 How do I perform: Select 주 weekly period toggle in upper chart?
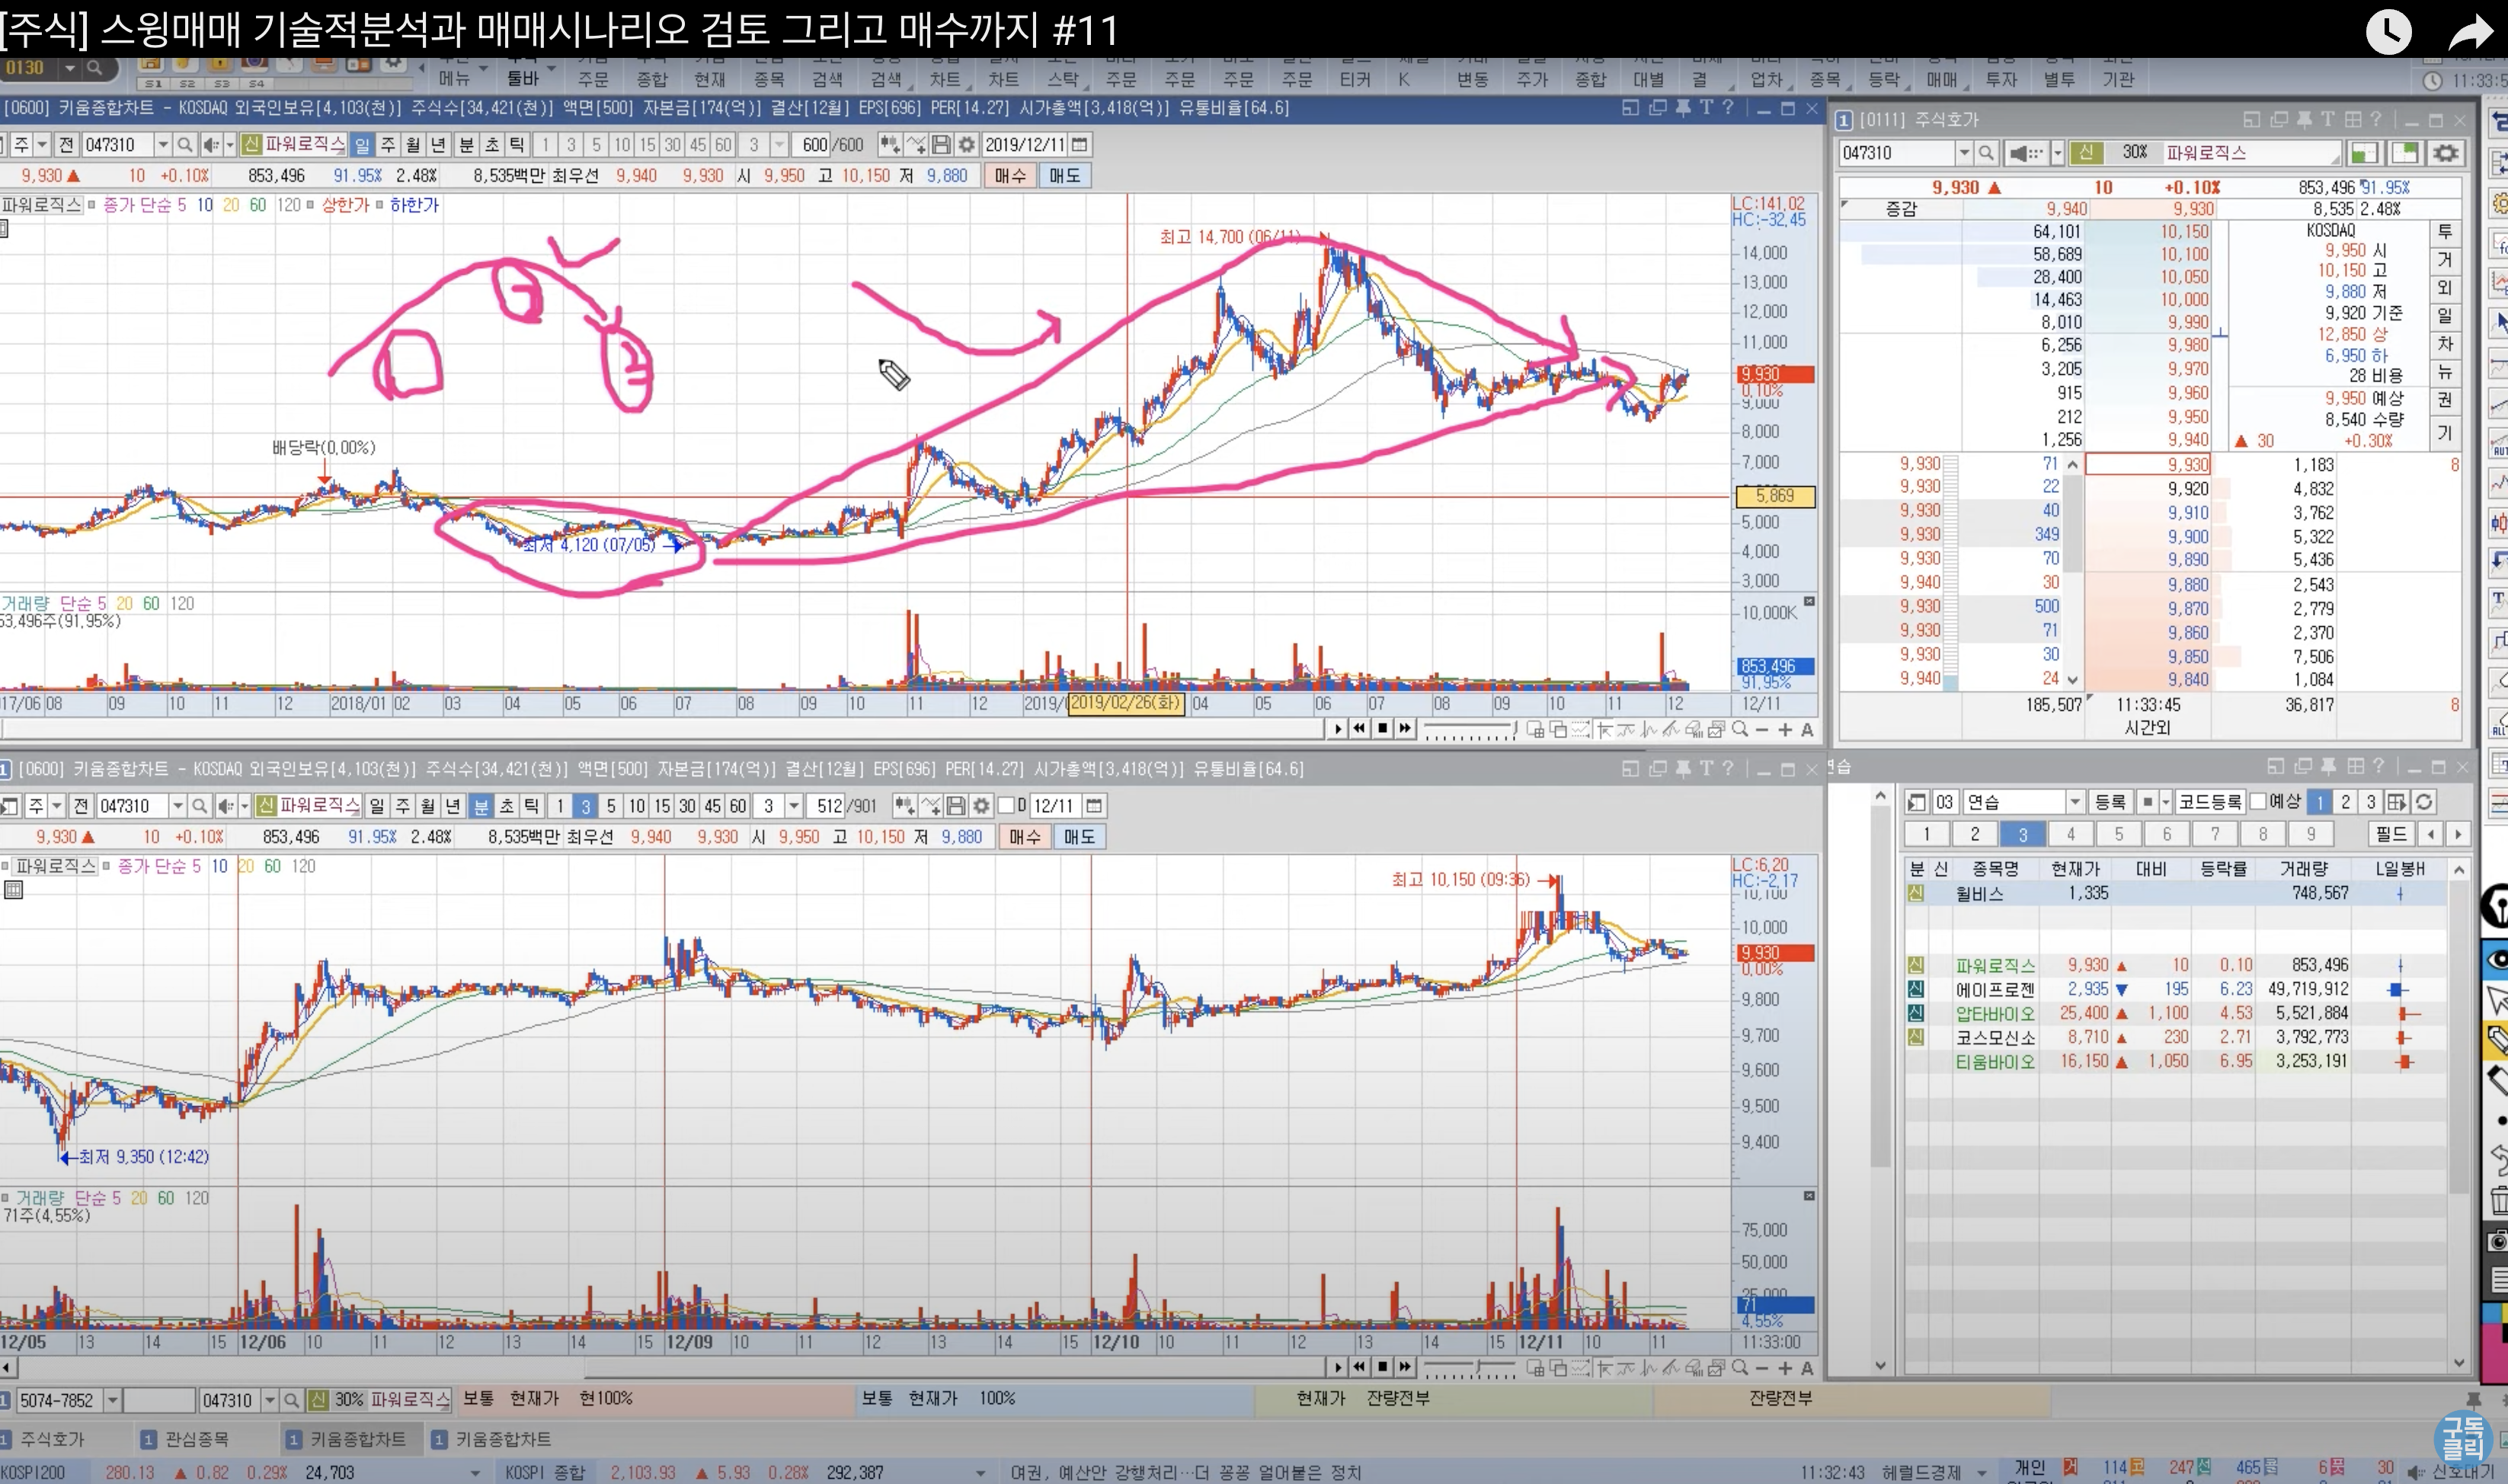388,145
